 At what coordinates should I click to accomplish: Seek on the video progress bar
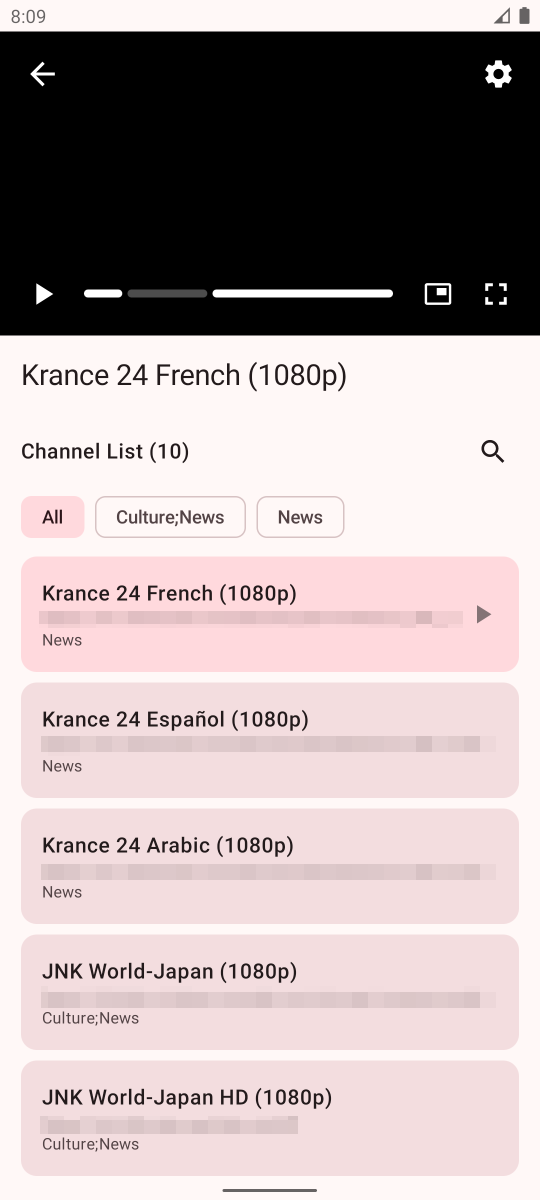pyautogui.click(x=238, y=294)
